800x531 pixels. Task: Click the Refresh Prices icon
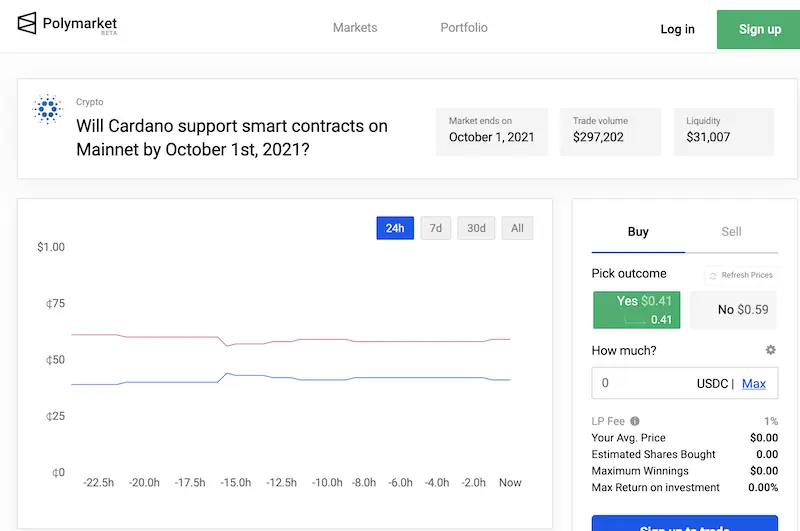(x=713, y=275)
